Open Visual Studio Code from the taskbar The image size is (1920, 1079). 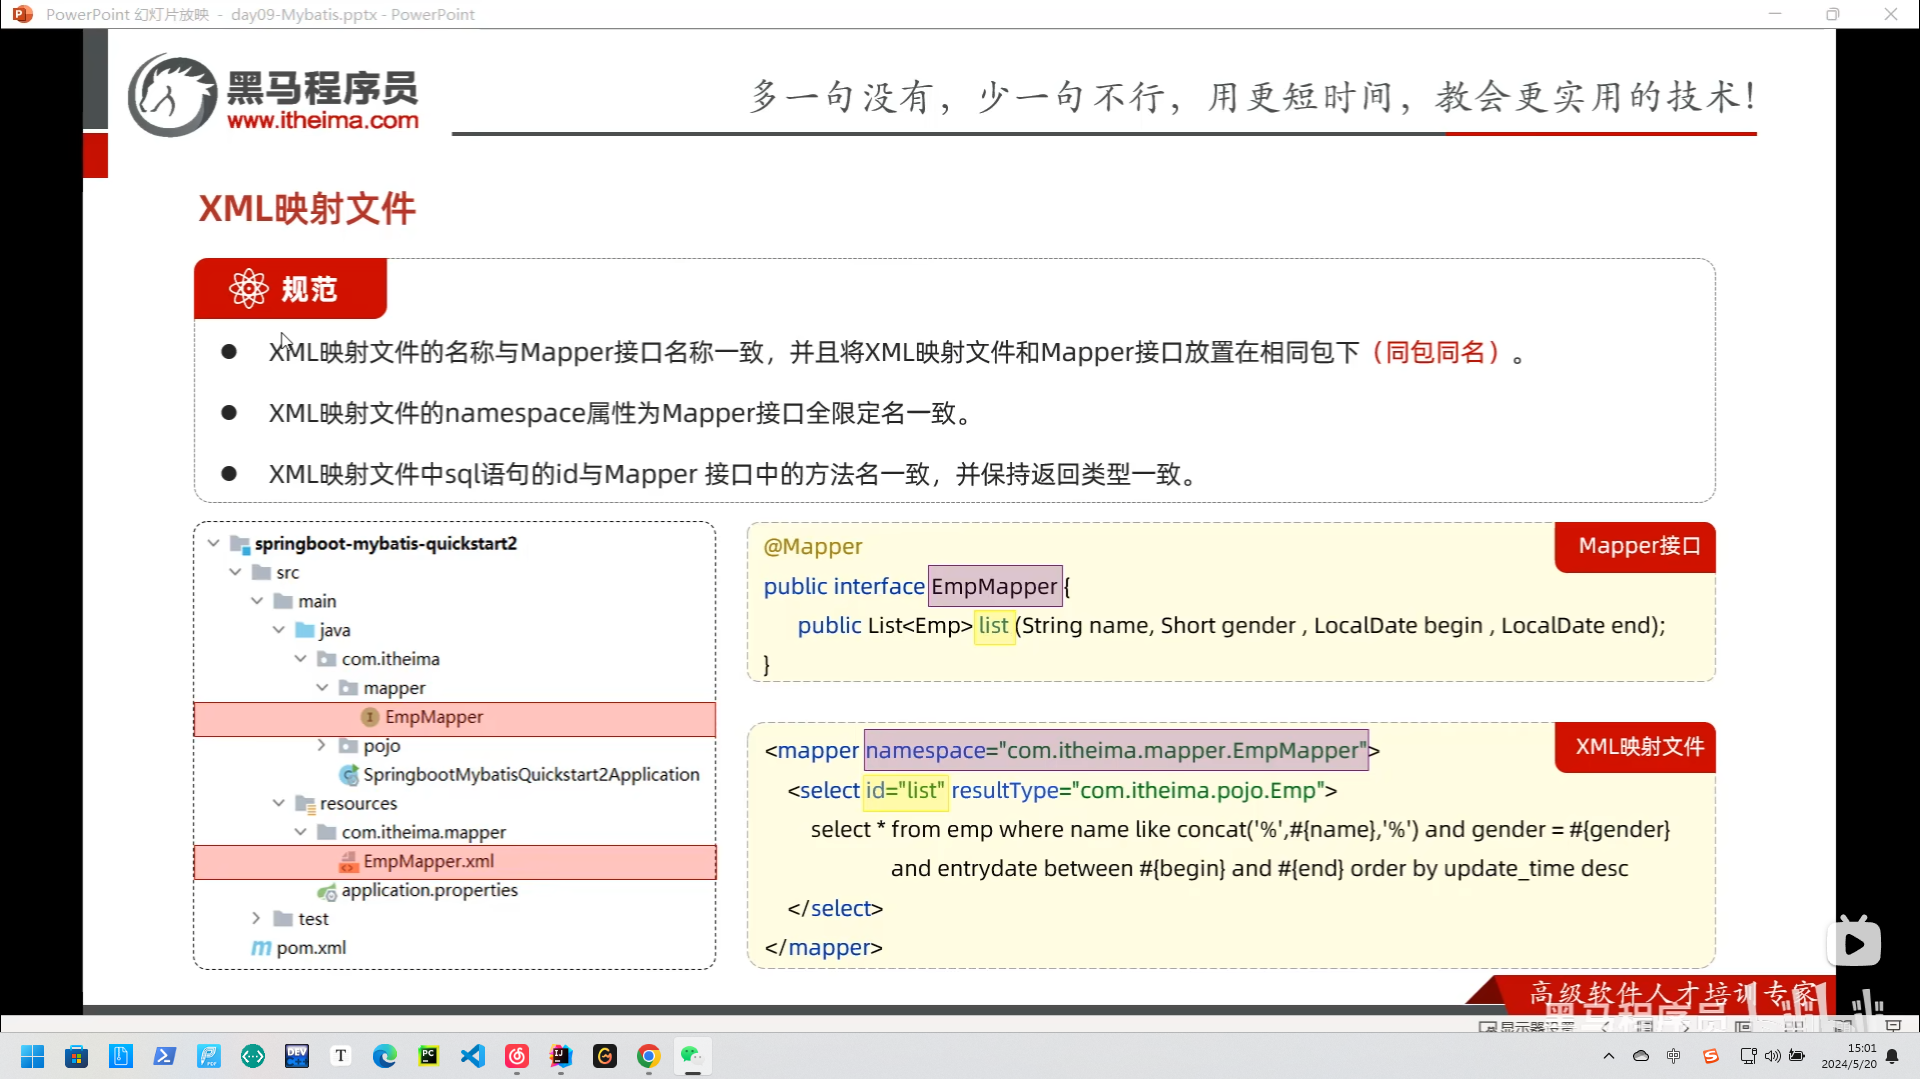(x=473, y=1056)
